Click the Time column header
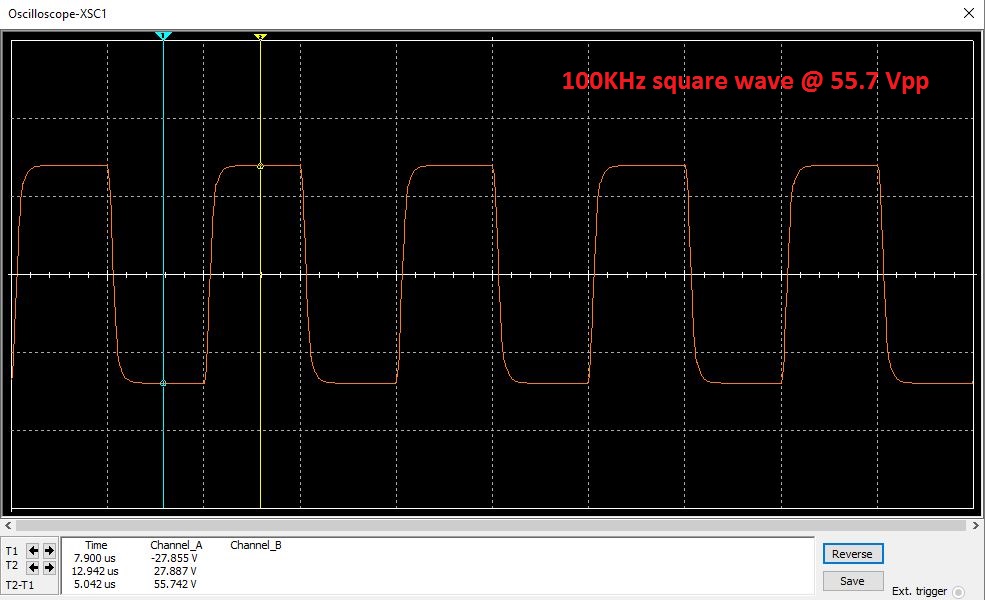Image resolution: width=985 pixels, height=600 pixels. [x=96, y=545]
